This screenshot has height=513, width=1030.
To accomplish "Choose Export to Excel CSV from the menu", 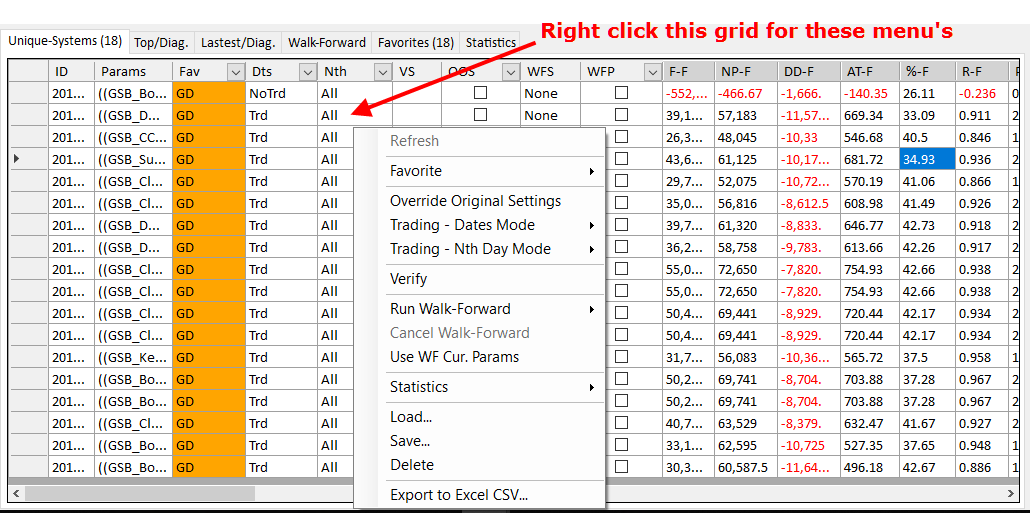I will coord(459,495).
